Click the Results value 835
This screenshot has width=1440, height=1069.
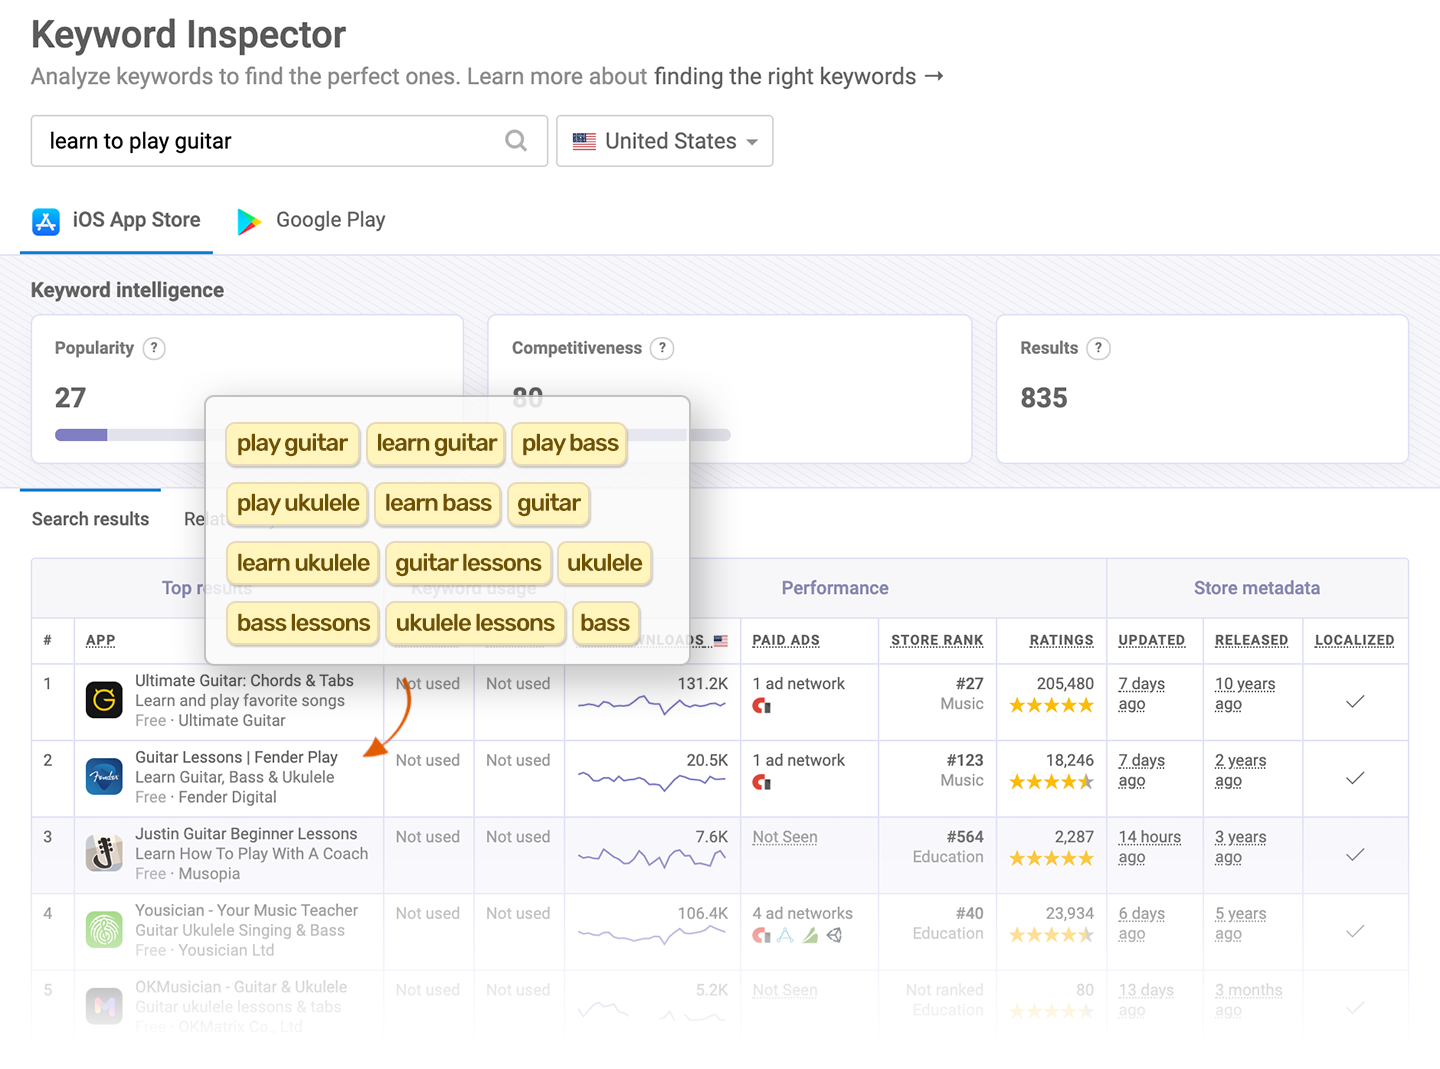(x=1044, y=398)
